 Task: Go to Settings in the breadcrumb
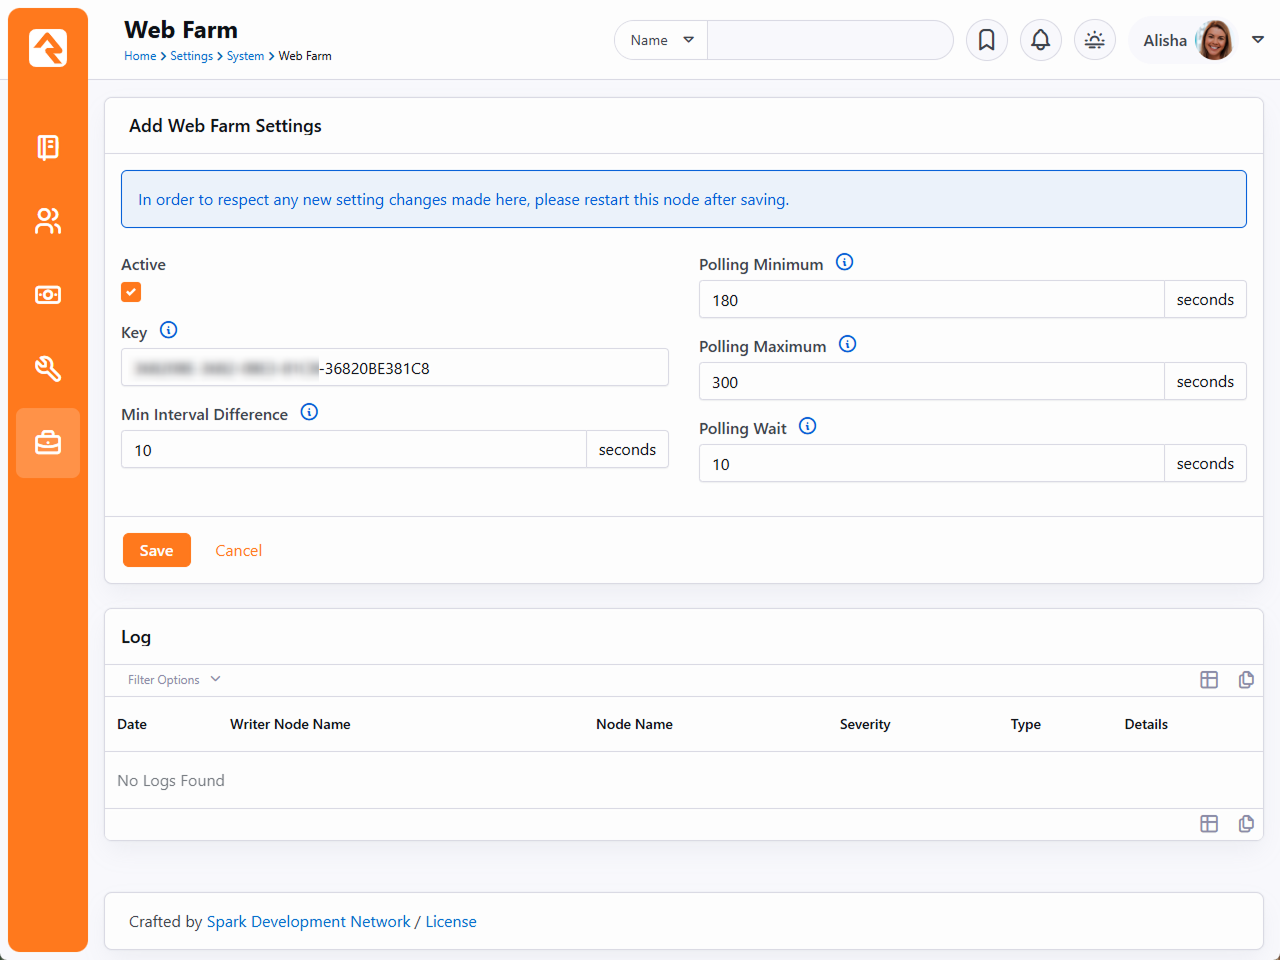pos(191,56)
